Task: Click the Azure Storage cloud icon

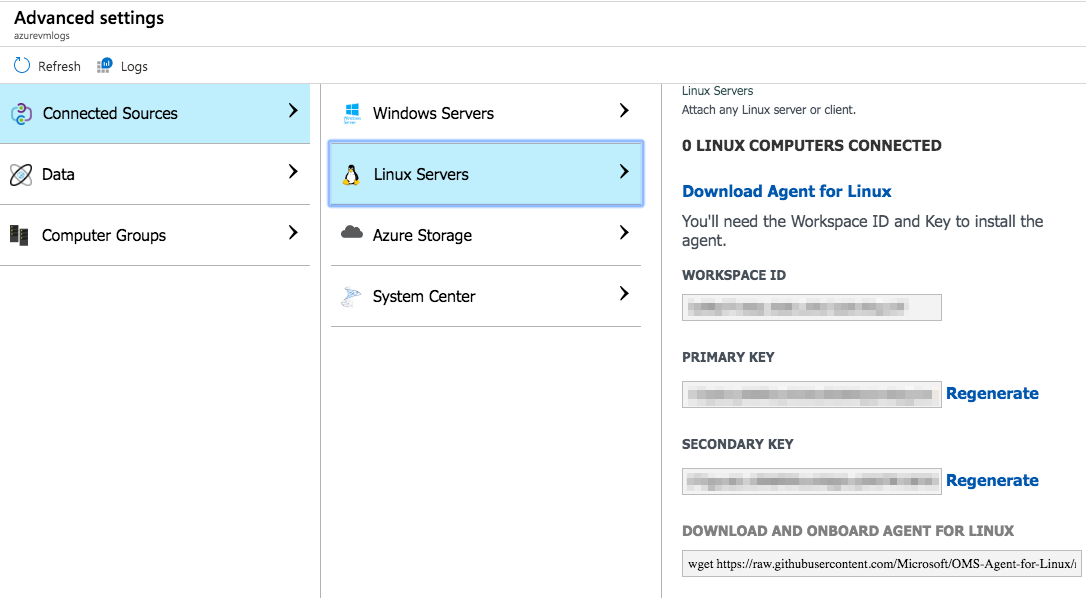Action: tap(352, 232)
